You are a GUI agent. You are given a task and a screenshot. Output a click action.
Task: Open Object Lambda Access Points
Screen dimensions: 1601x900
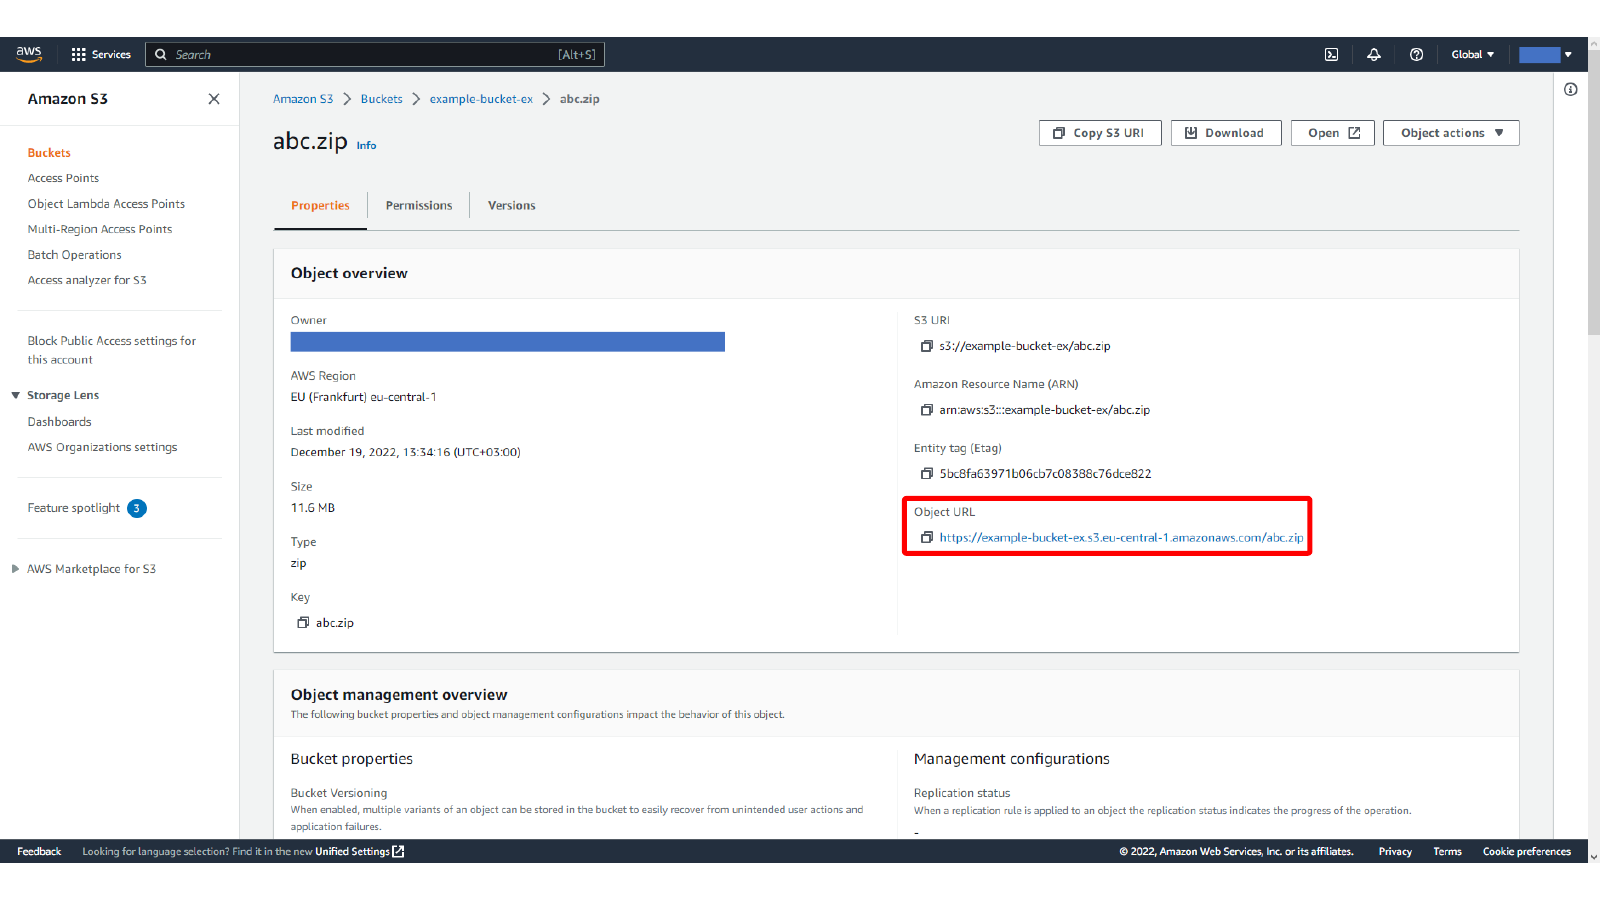coord(106,204)
